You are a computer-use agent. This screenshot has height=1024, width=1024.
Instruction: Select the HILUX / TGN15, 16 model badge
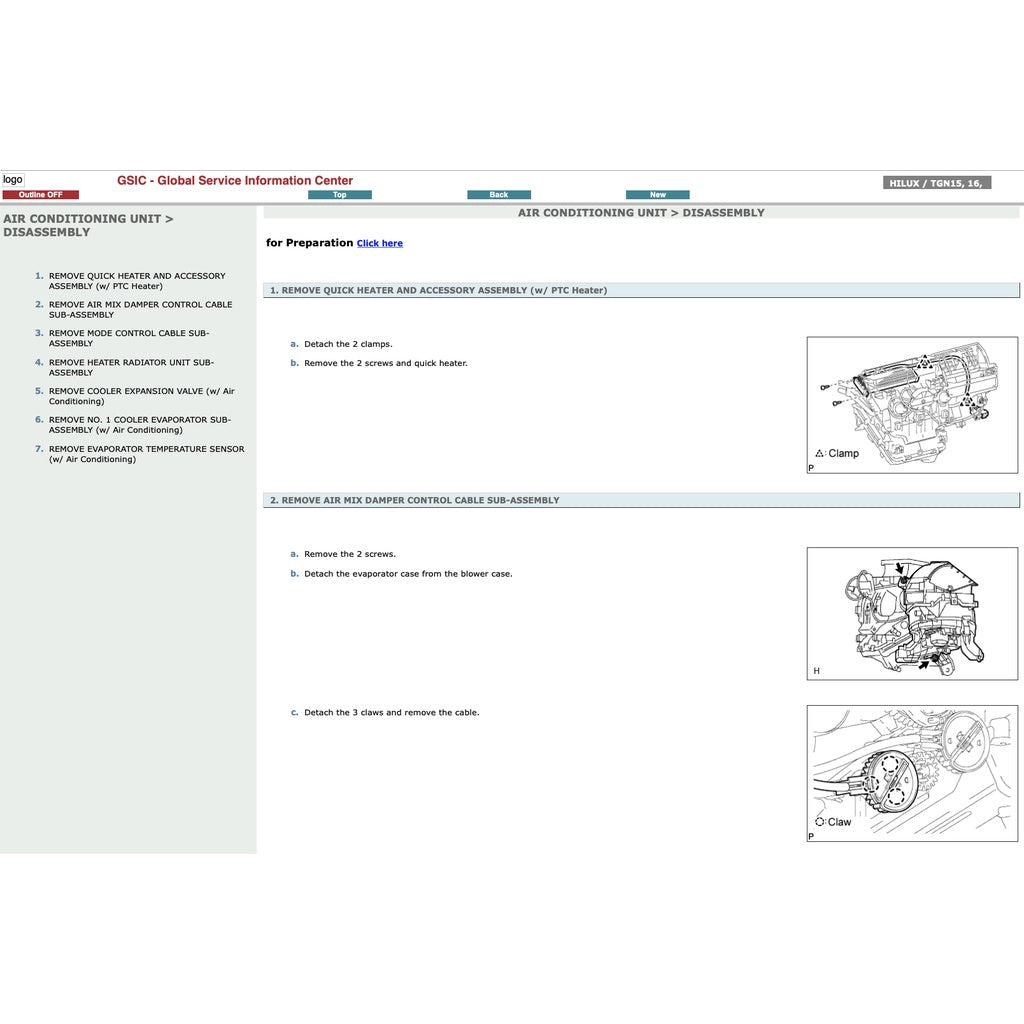(935, 182)
